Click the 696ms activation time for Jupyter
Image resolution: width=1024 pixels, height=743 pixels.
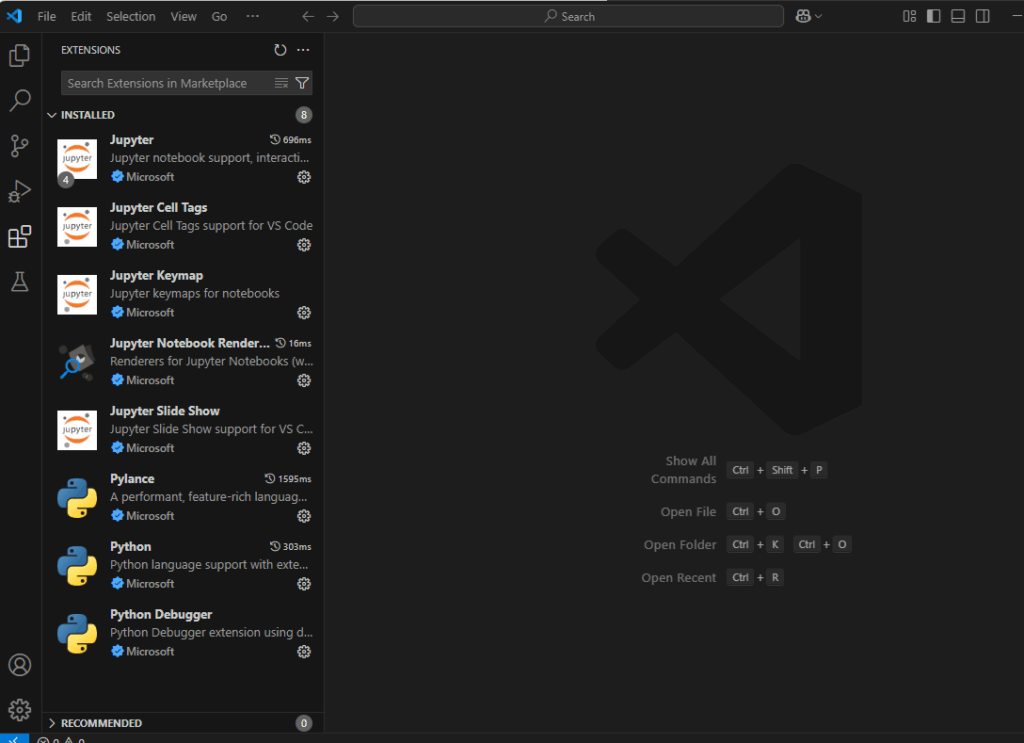(x=291, y=140)
